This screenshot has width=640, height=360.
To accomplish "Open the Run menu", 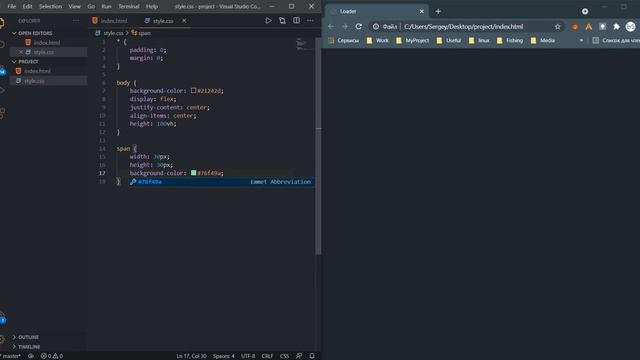I will 106,7.
